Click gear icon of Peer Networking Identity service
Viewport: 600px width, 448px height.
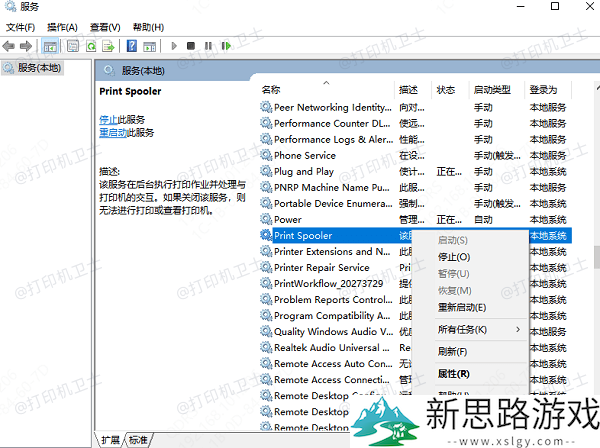(266, 107)
